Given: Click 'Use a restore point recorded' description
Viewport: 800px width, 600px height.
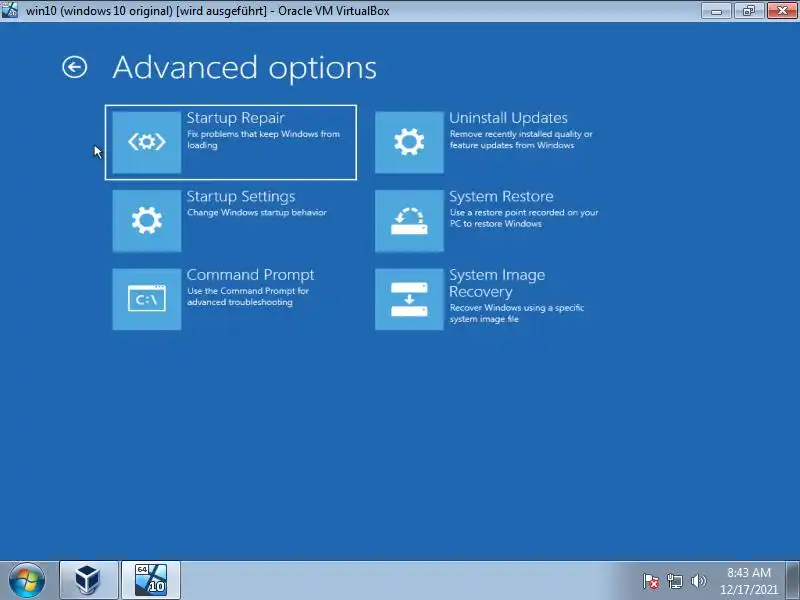Looking at the screenshot, I should 524,218.
